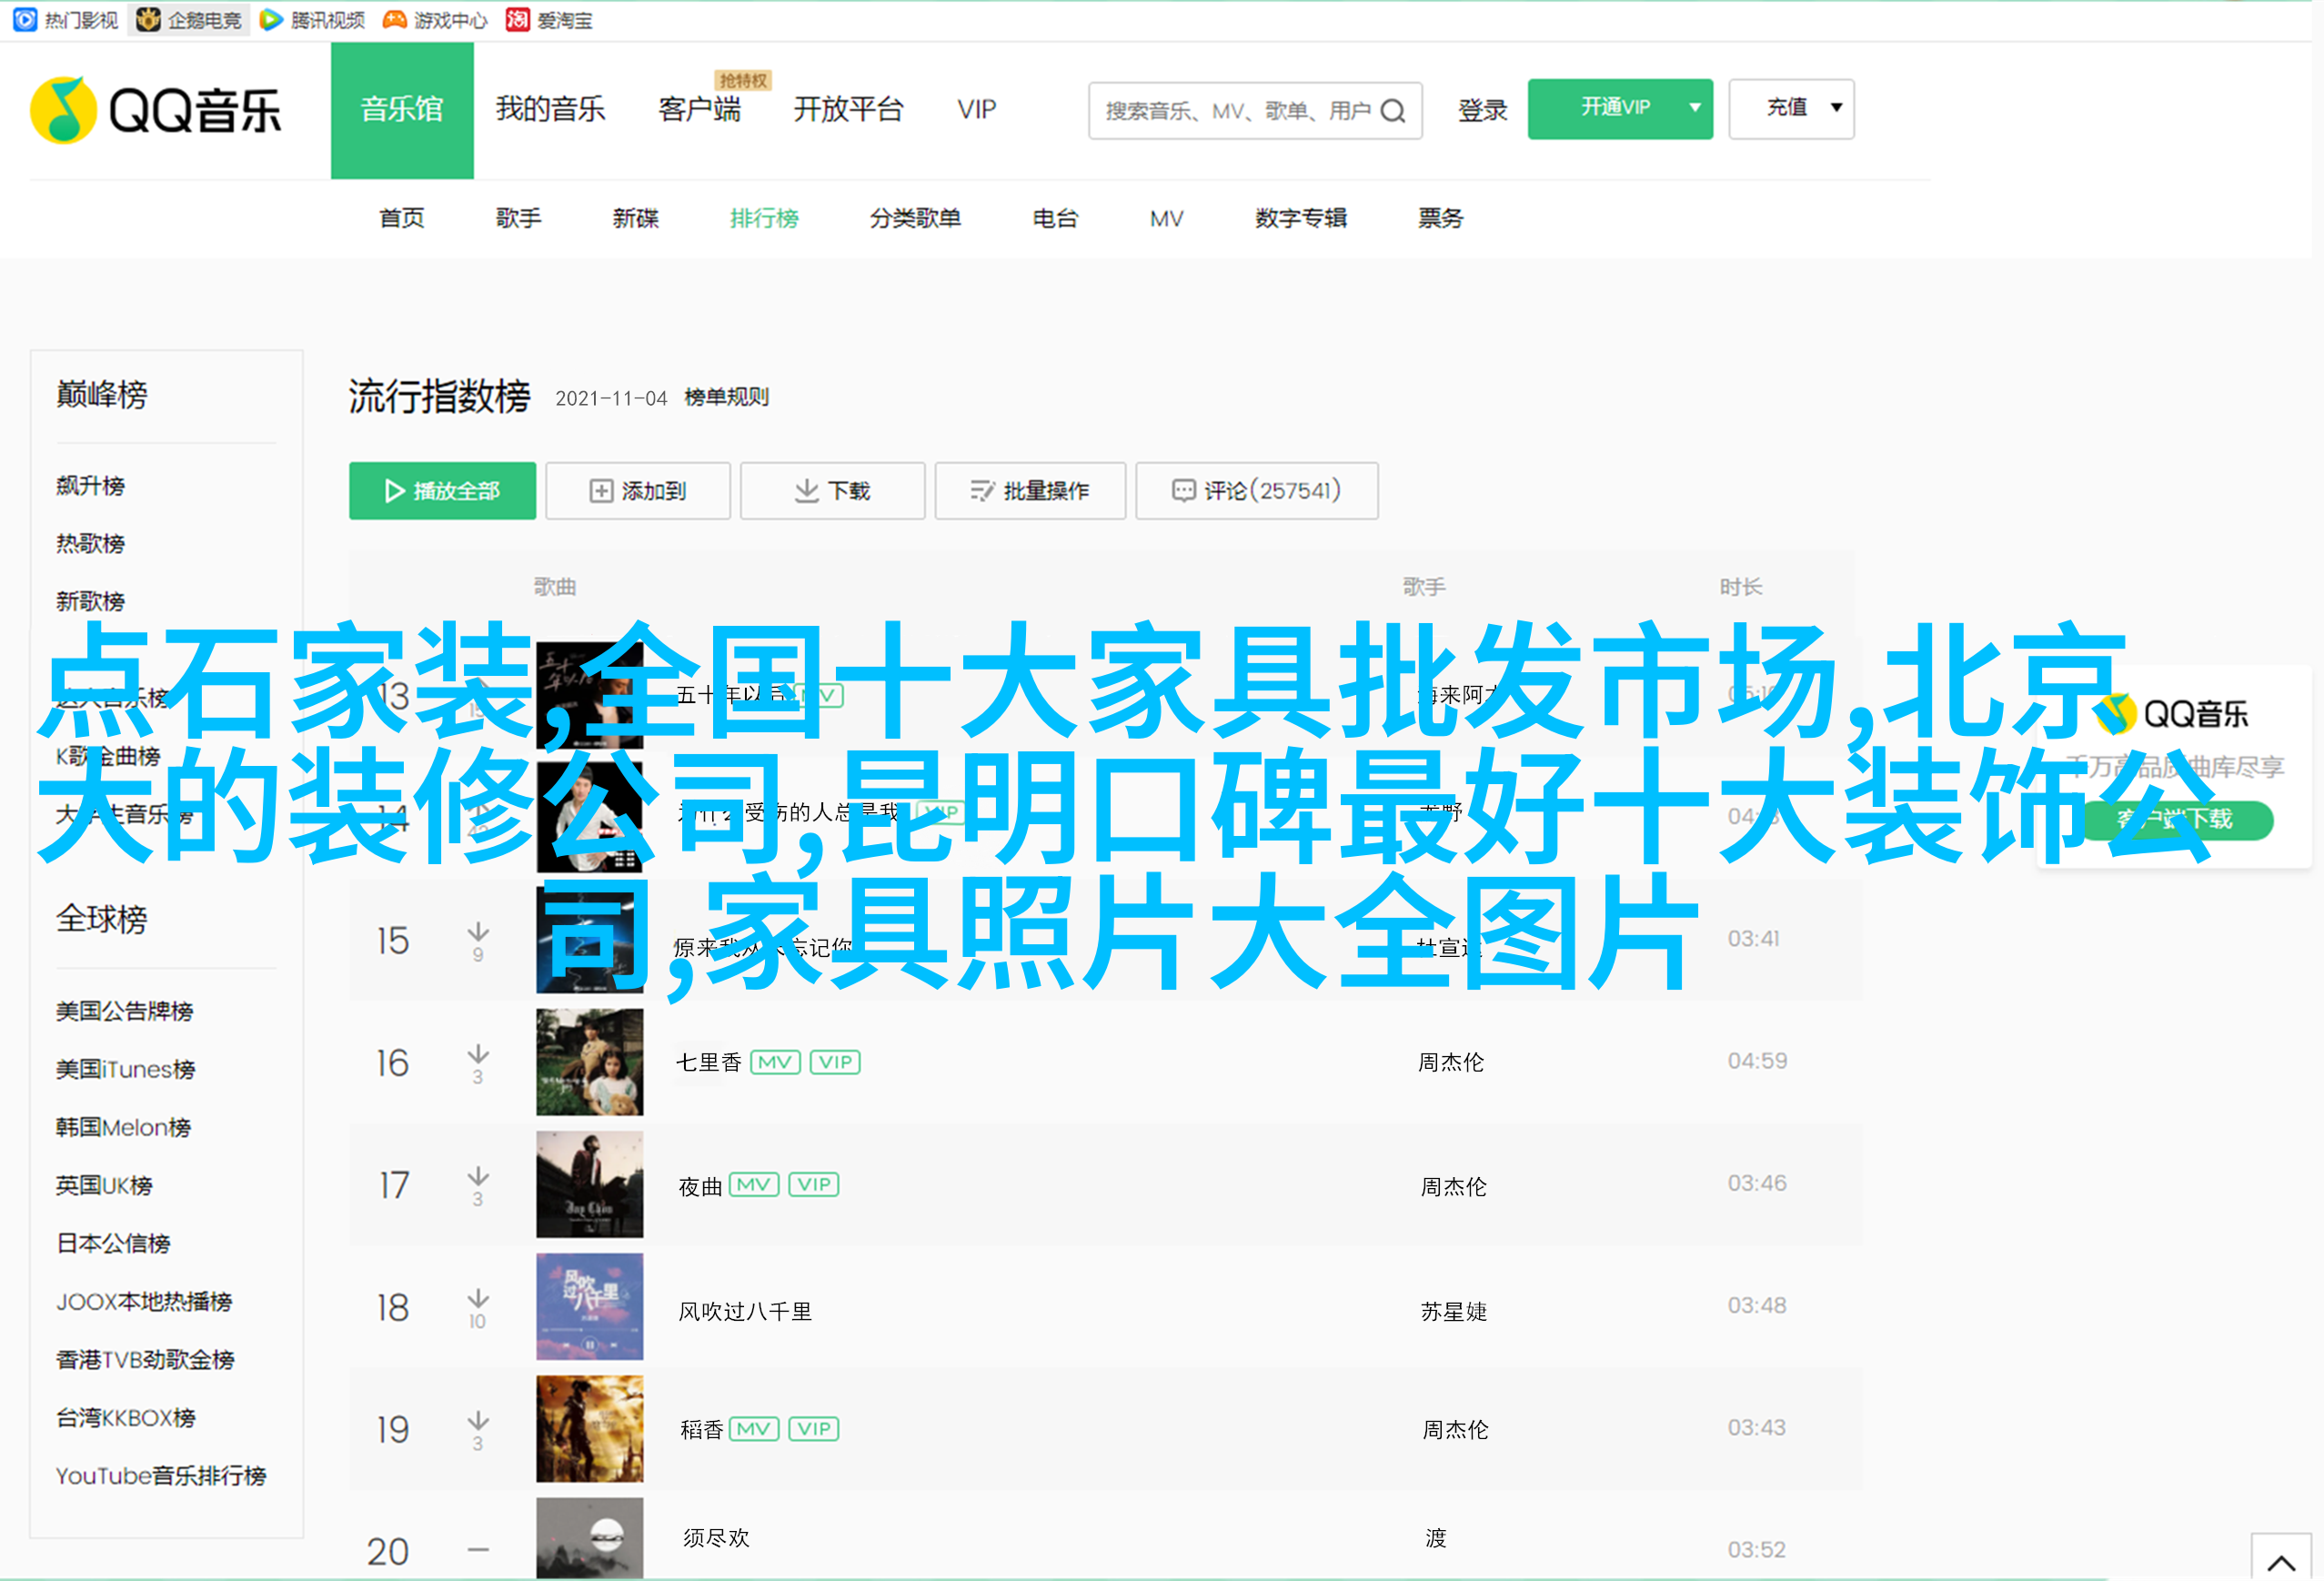Click the QQ音乐 logo
Image resolution: width=2324 pixels, height=1581 pixels.
click(156, 110)
